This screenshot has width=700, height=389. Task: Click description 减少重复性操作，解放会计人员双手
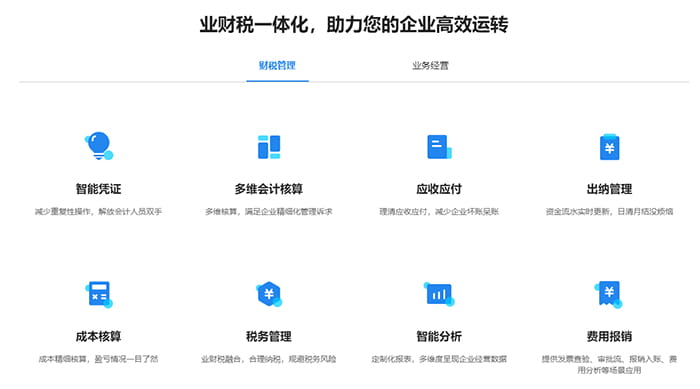point(99,212)
